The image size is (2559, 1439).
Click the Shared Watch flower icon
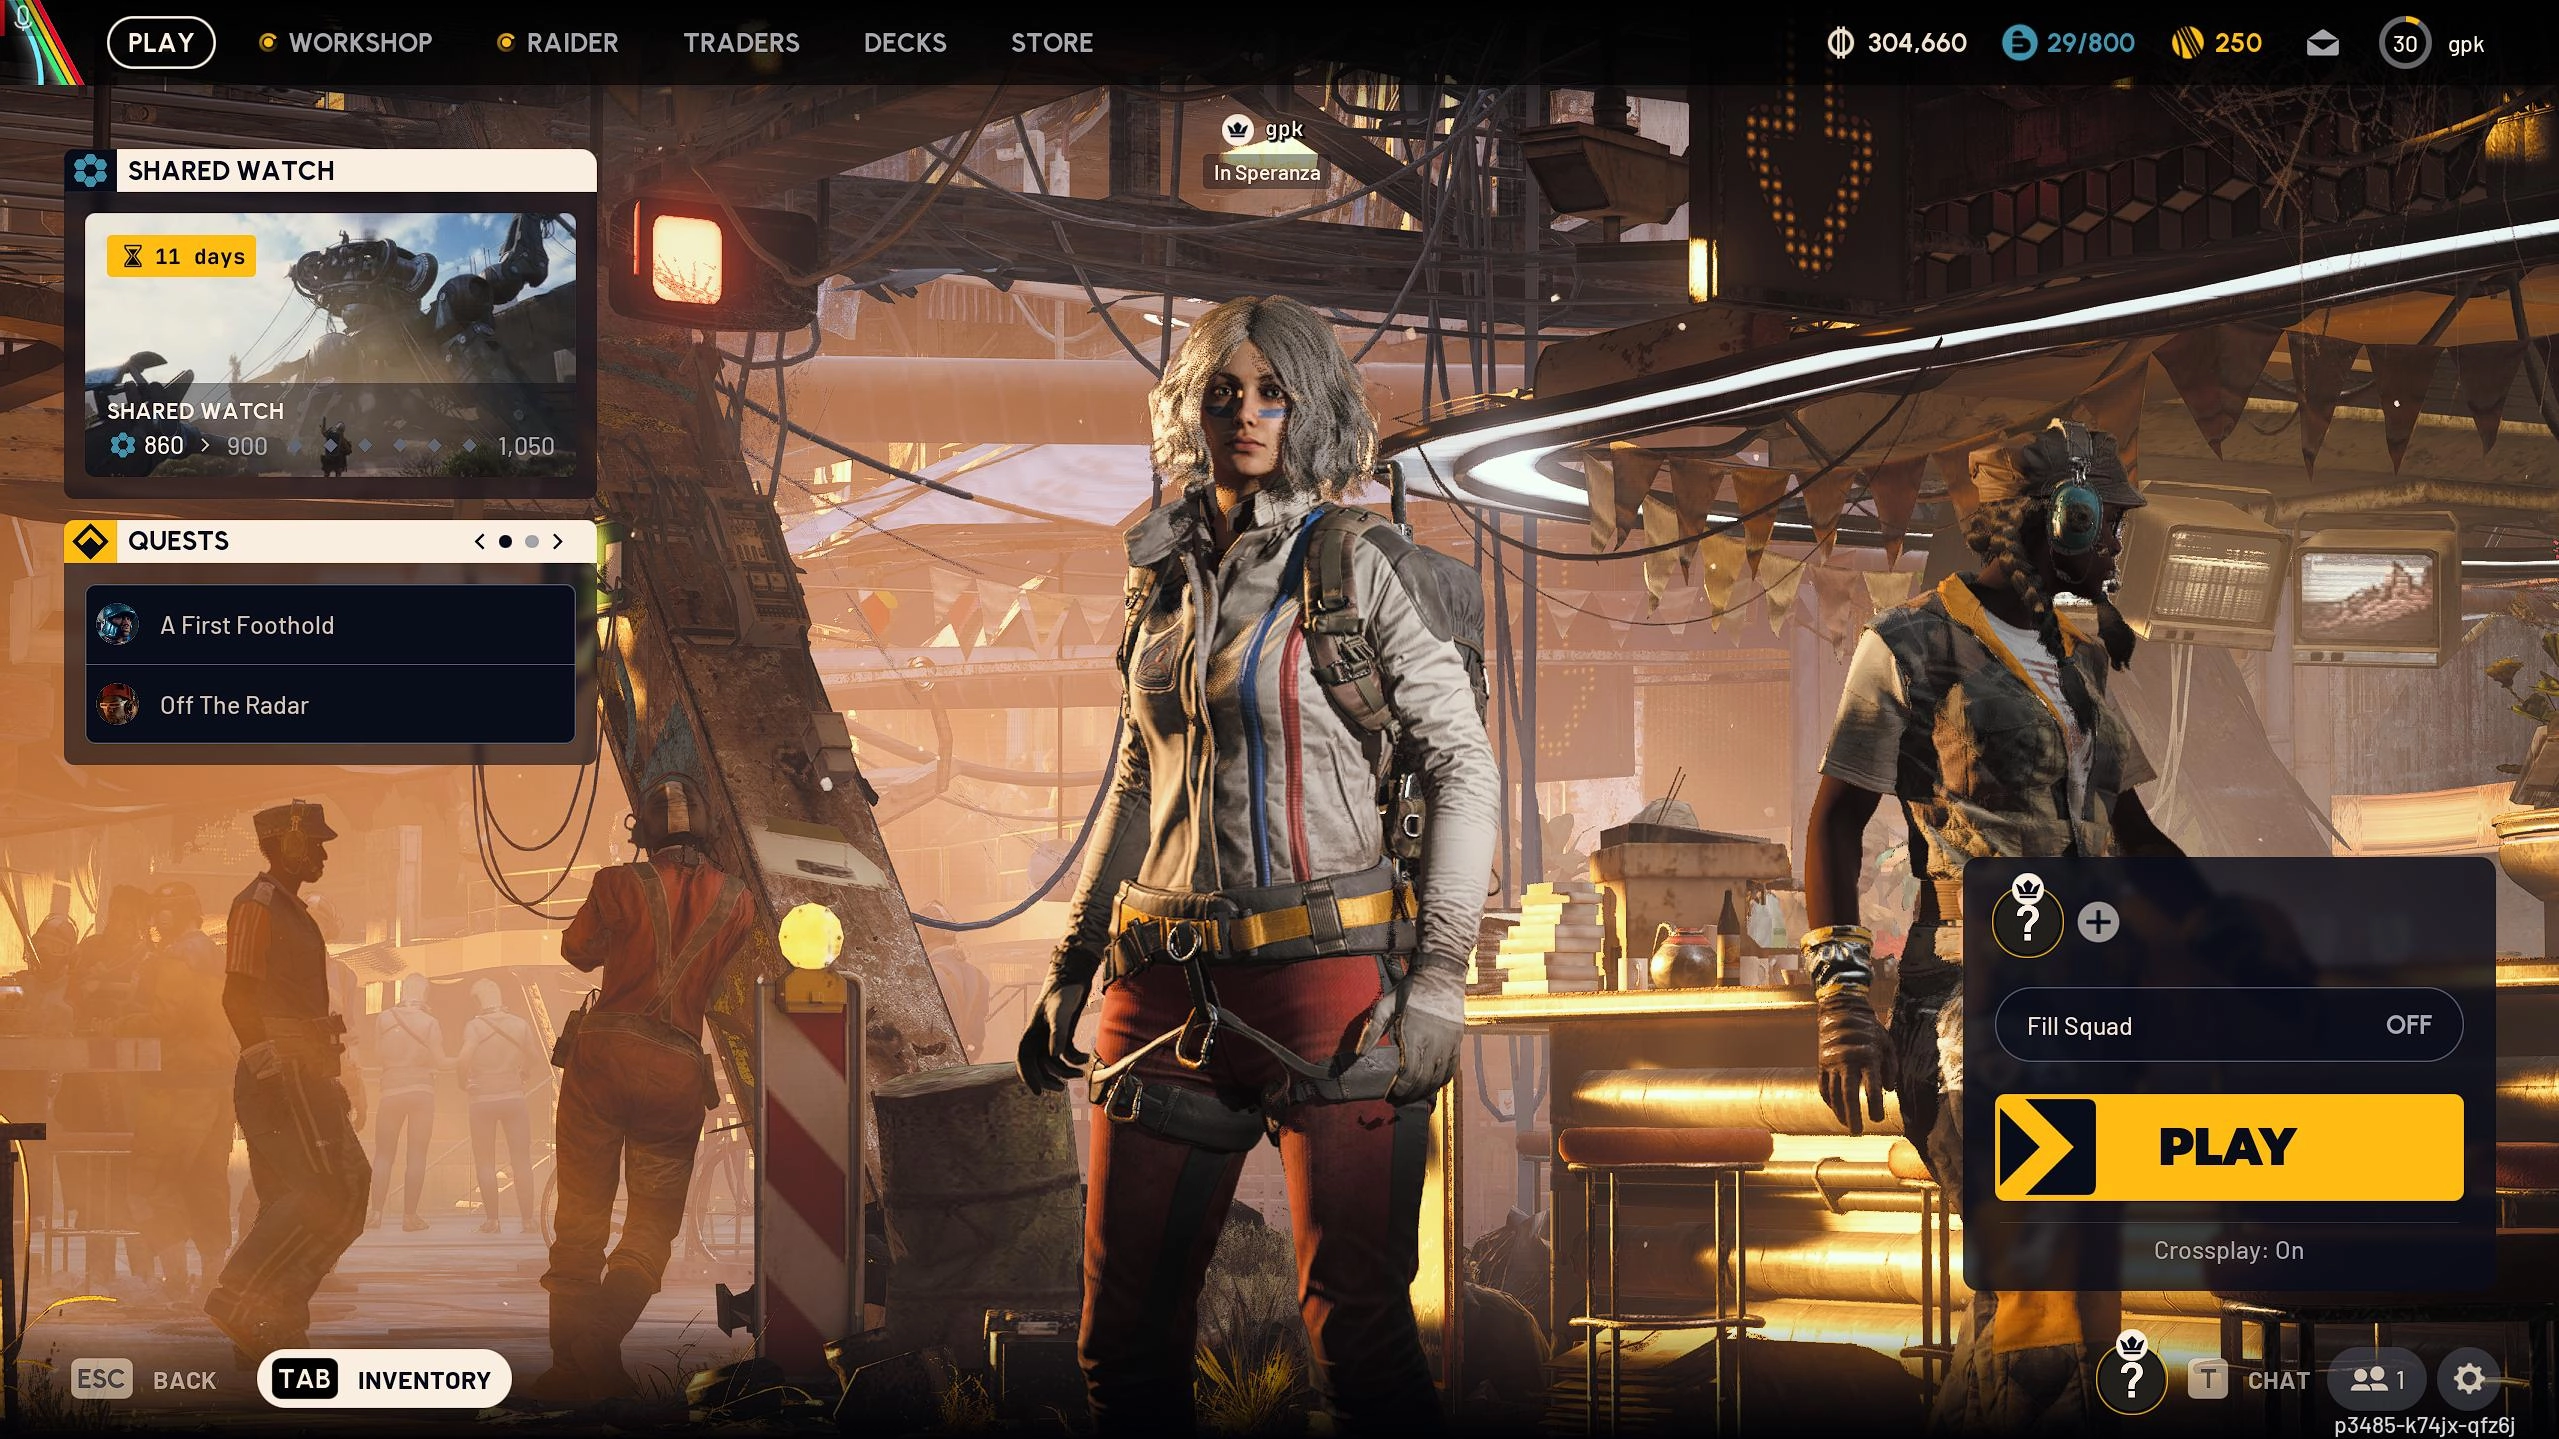90,171
